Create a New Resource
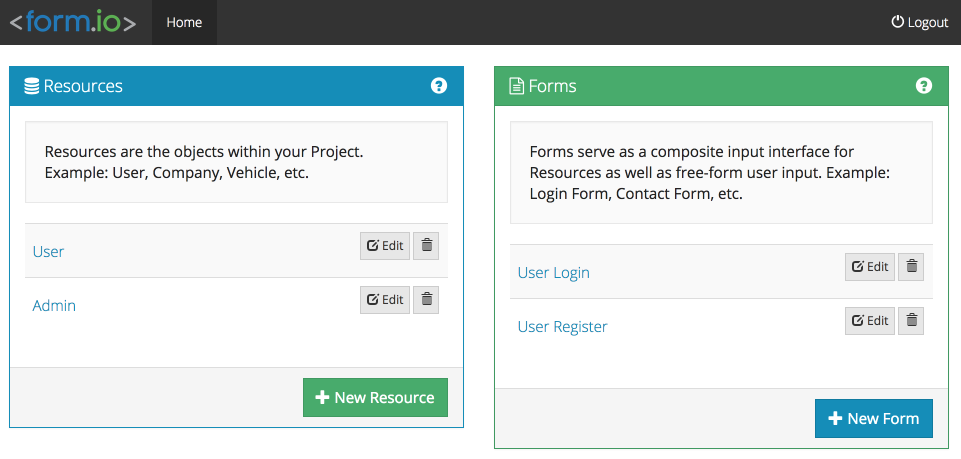The width and height of the screenshot is (961, 459). 375,398
